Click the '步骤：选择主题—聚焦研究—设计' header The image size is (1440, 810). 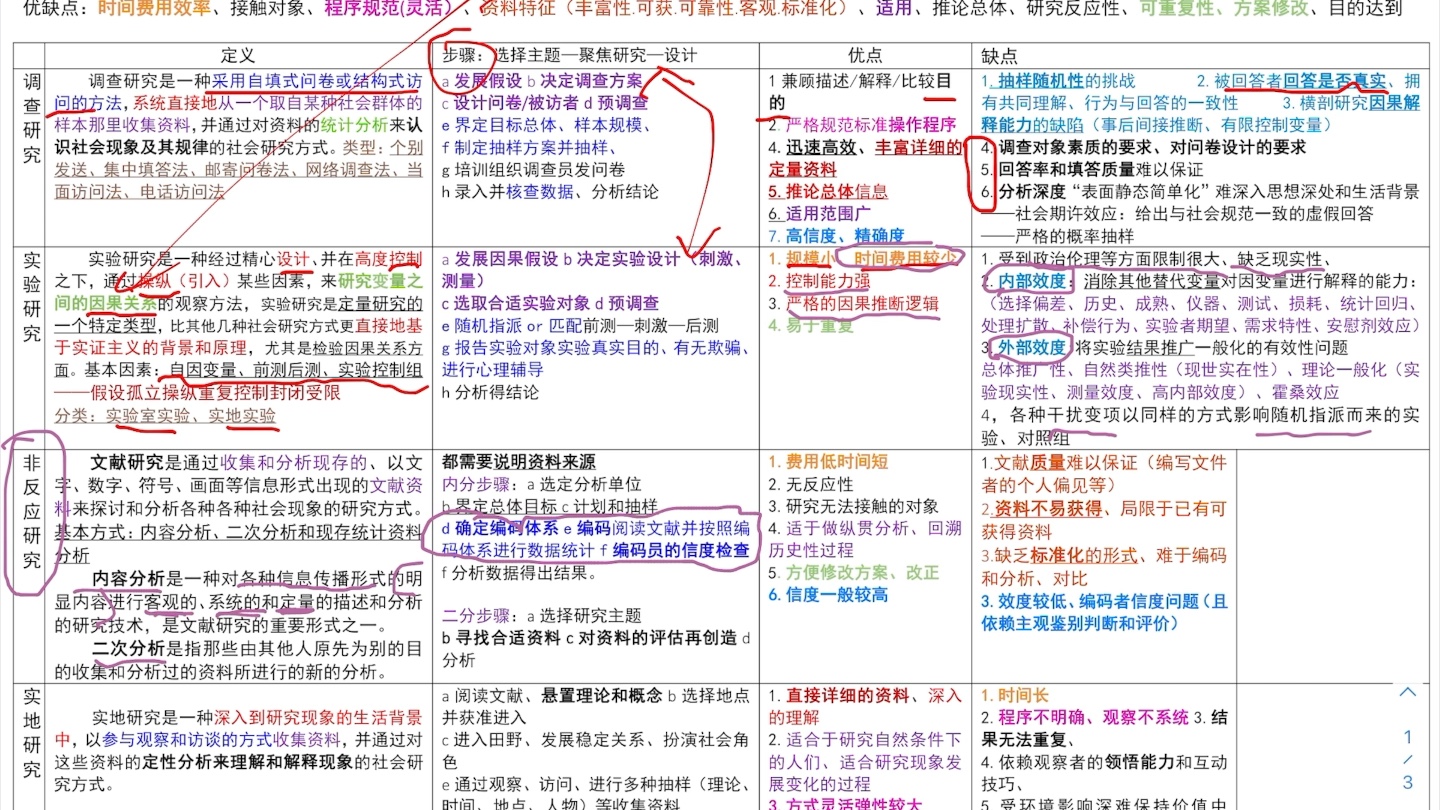click(569, 56)
